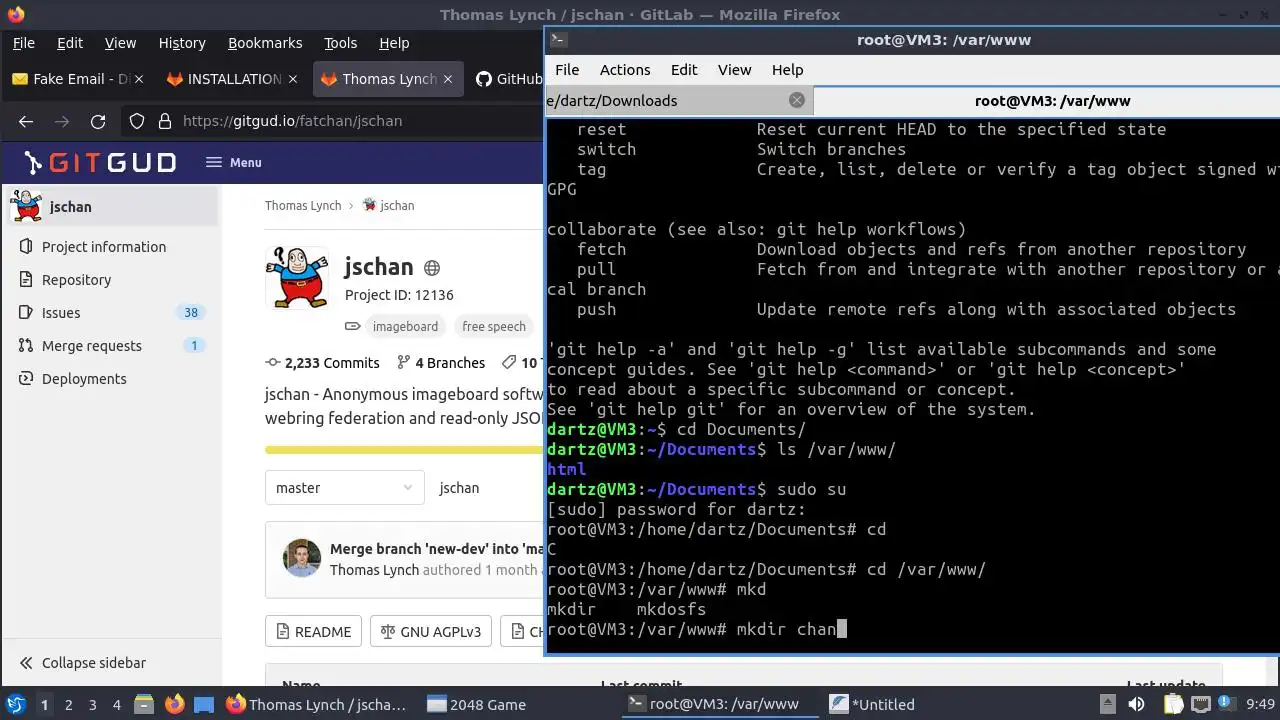Image resolution: width=1280 pixels, height=720 pixels.
Task: Open Firefox Tools menu
Action: click(x=340, y=43)
